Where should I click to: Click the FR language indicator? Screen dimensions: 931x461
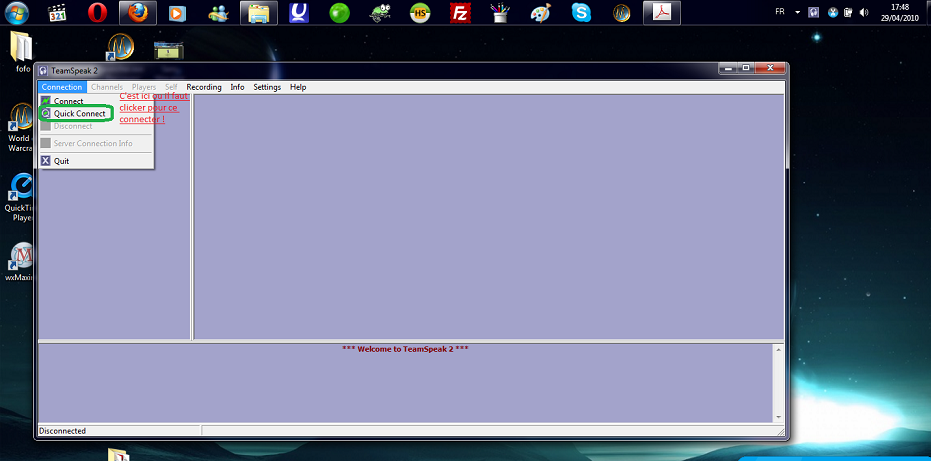(780, 12)
